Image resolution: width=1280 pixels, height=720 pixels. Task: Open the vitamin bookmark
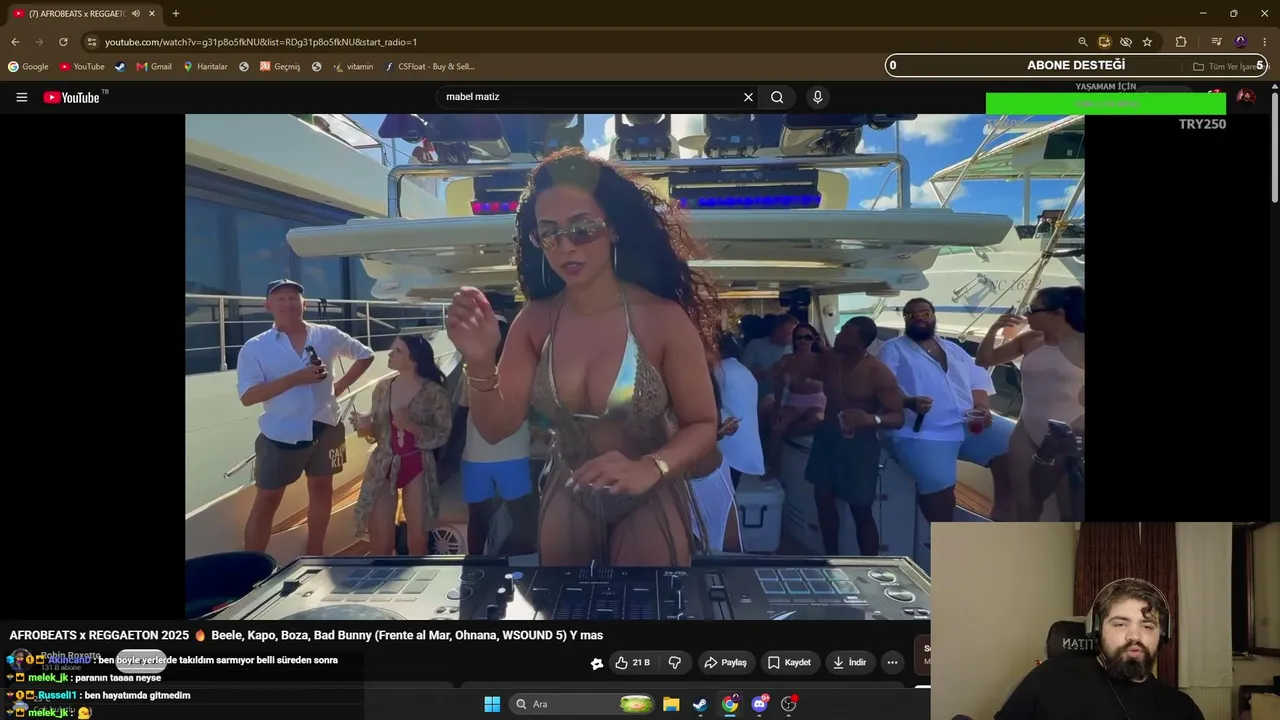tap(353, 67)
